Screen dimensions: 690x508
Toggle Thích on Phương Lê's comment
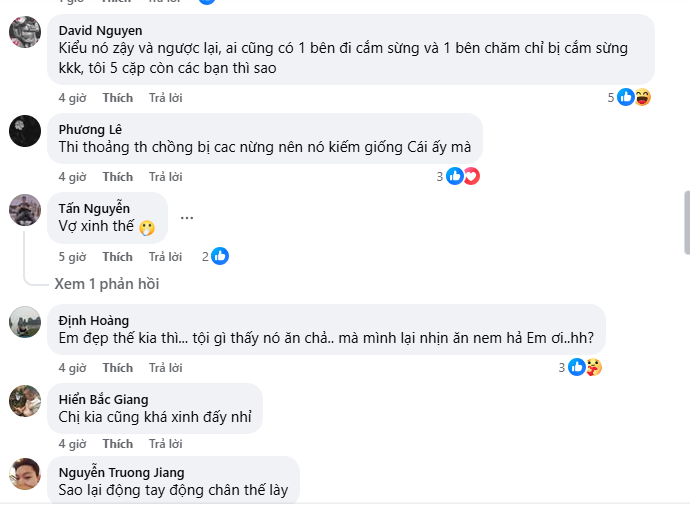[117, 177]
